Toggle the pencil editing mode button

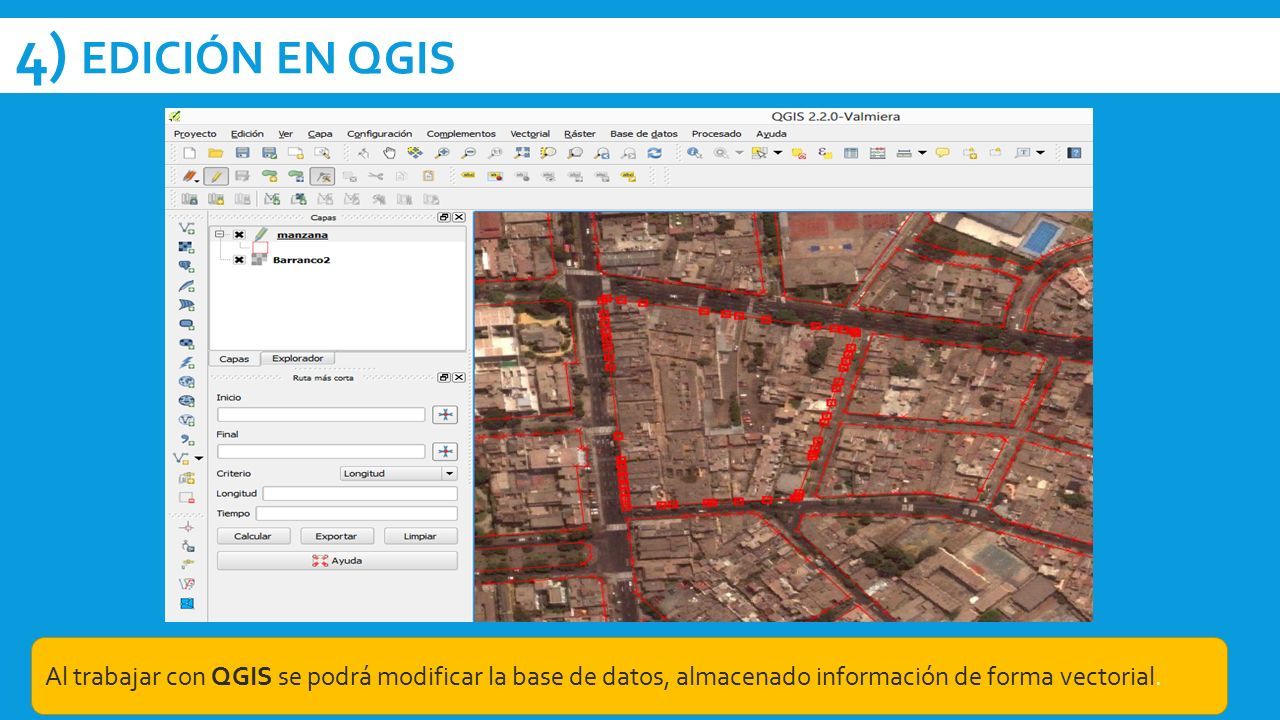click(x=216, y=176)
